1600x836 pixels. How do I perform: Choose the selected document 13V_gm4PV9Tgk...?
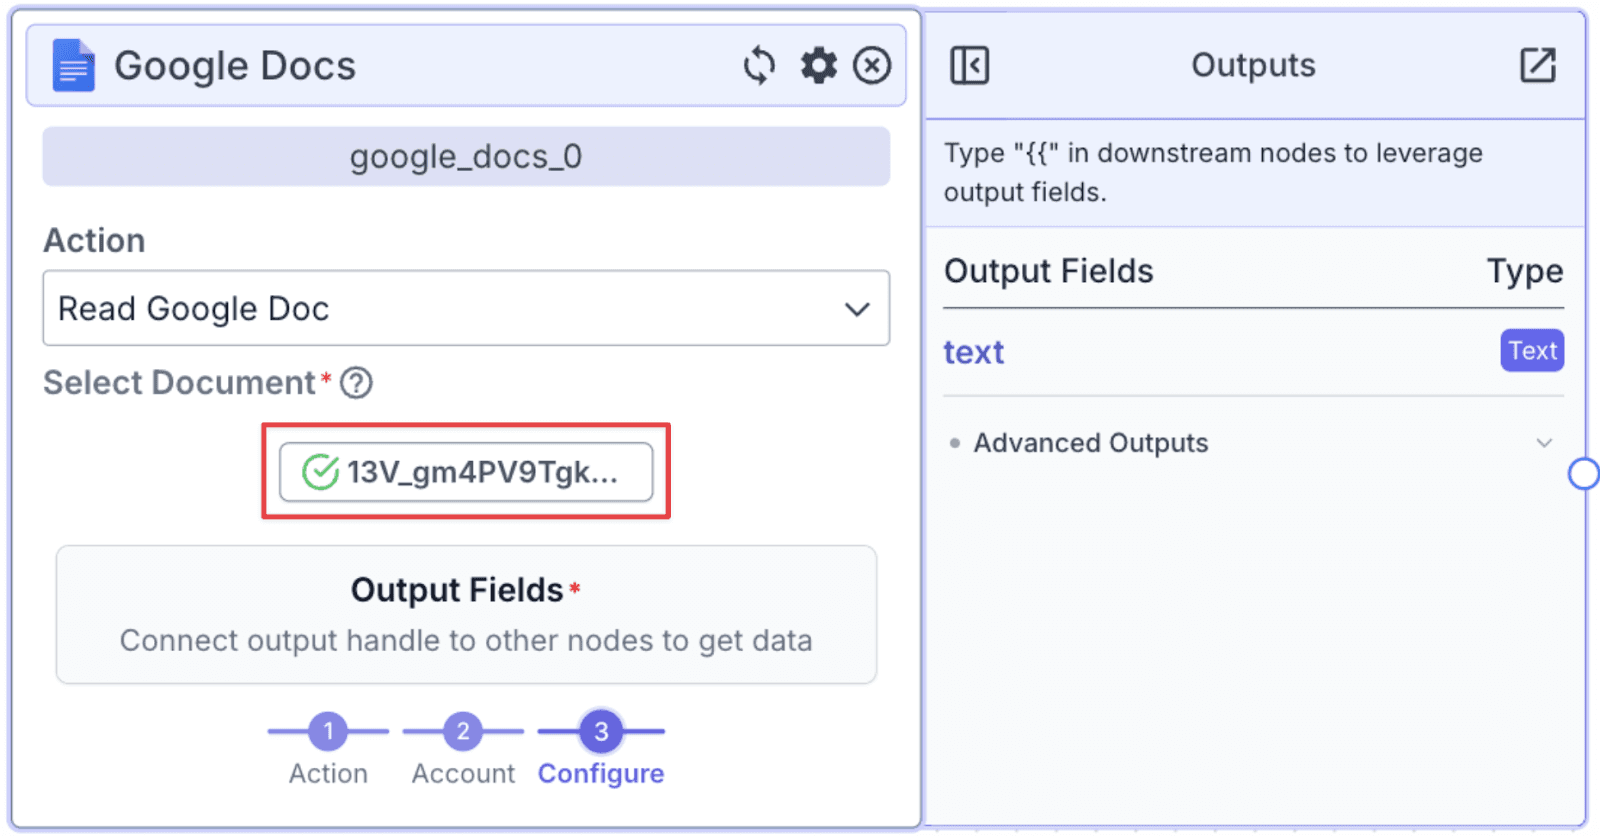pyautogui.click(x=466, y=472)
